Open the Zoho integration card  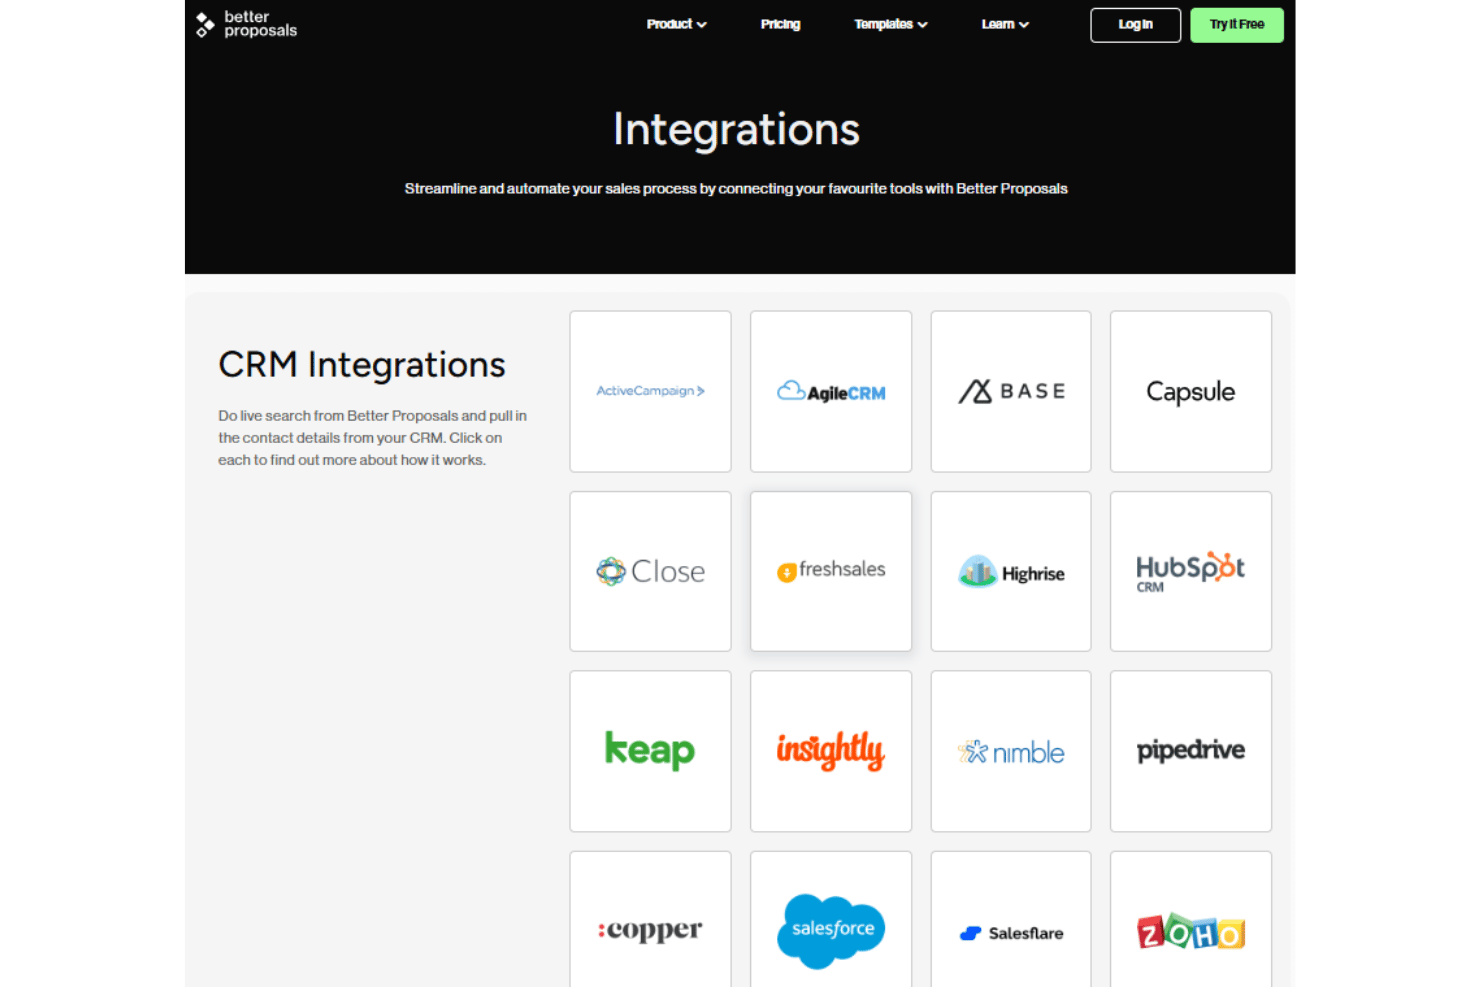(x=1191, y=920)
